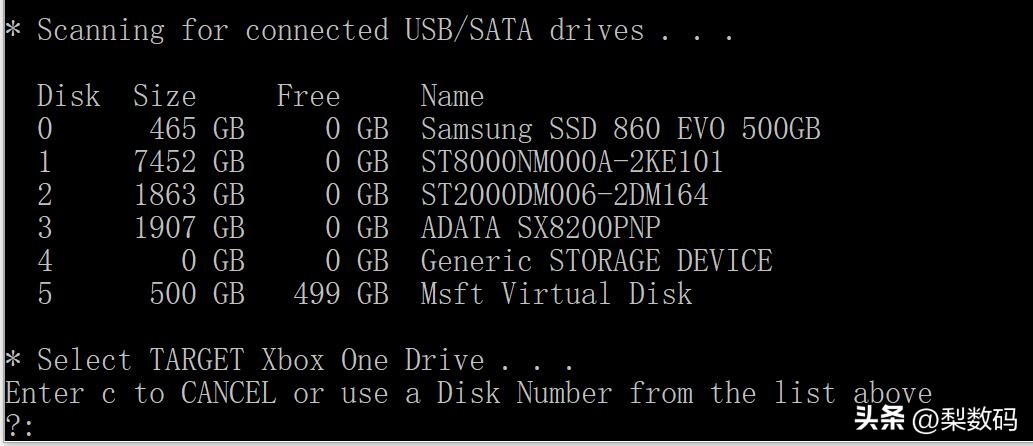
Task: Click the "Size" column header
Action: click(164, 96)
